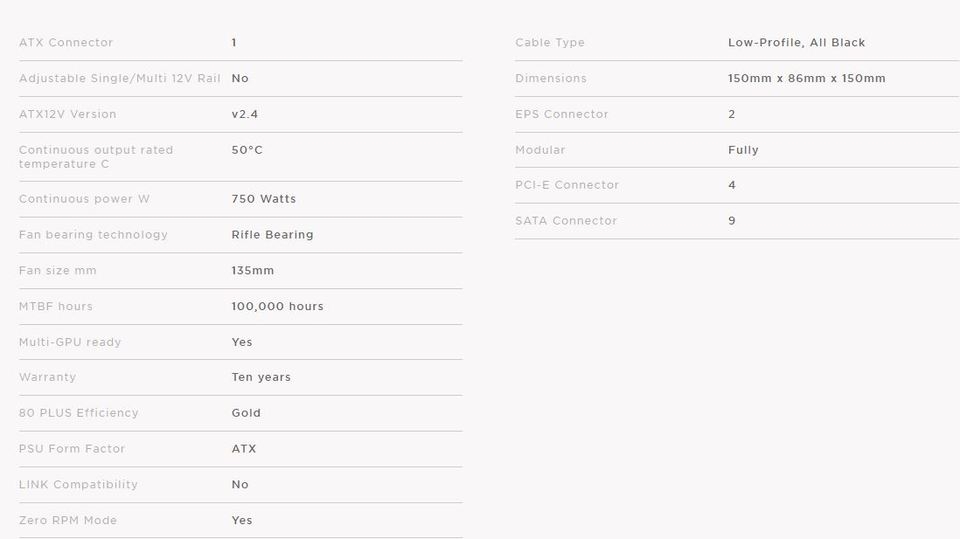Click the 750 Watts value

[263, 199]
